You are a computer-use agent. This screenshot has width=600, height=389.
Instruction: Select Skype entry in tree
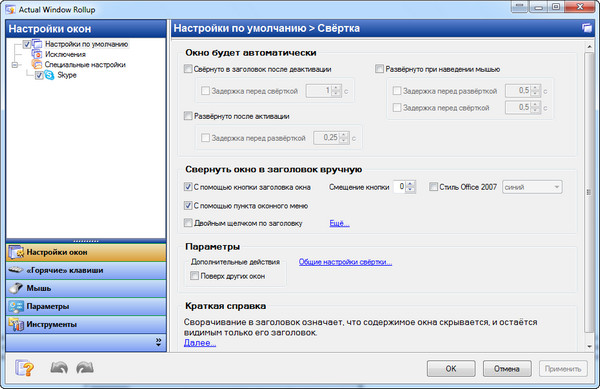point(67,75)
